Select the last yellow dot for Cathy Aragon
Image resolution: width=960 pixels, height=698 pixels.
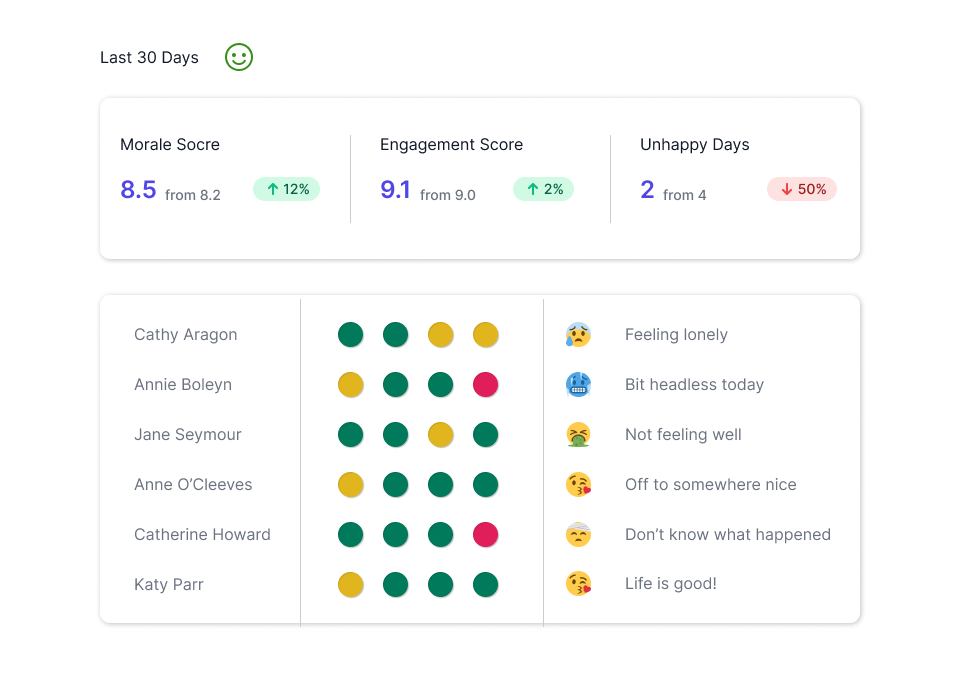pos(486,335)
